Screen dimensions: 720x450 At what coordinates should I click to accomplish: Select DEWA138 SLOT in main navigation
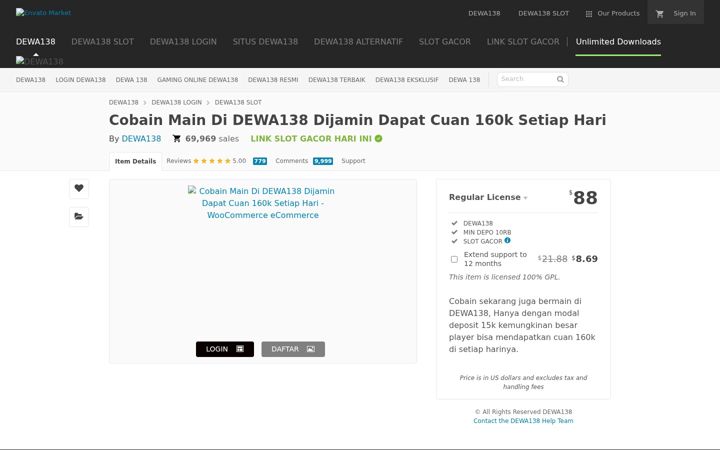click(x=102, y=41)
